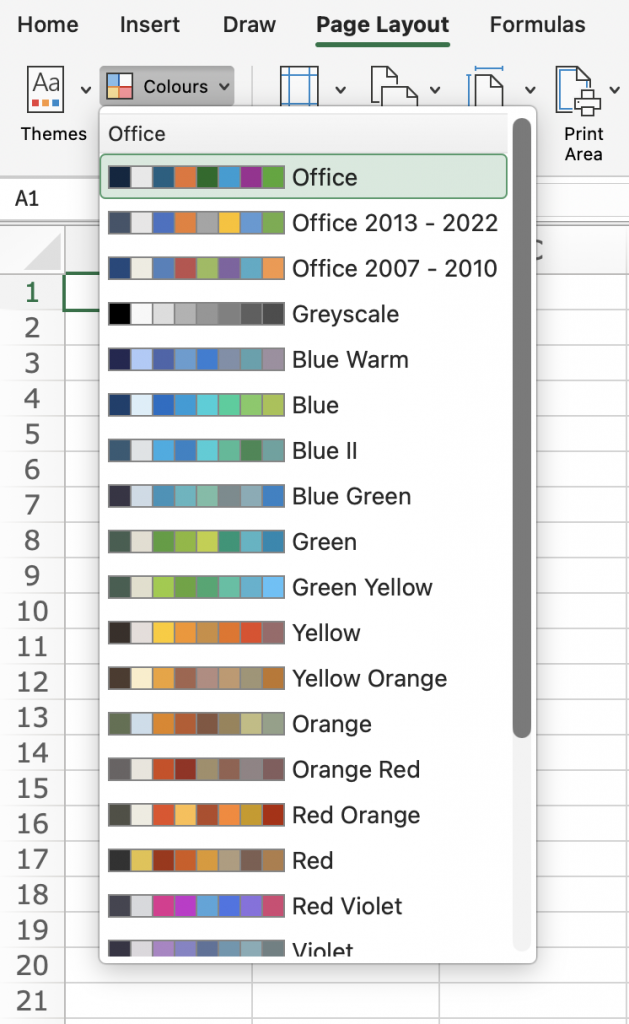Expand the Margins dropdown arrow
Image resolution: width=629 pixels, height=1024 pixels.
pyautogui.click(x=340, y=89)
